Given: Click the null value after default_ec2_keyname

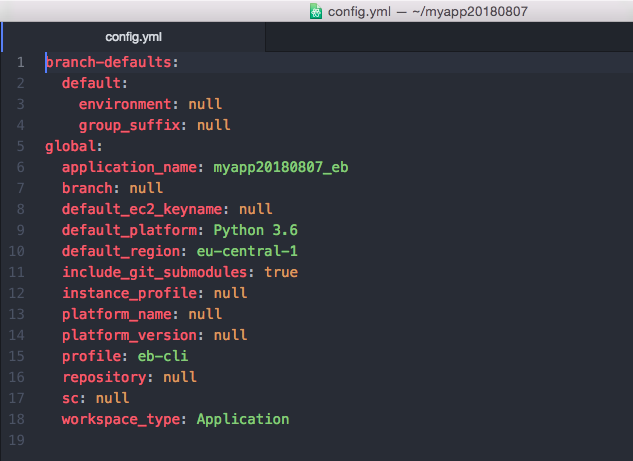Looking at the screenshot, I should tap(256, 209).
